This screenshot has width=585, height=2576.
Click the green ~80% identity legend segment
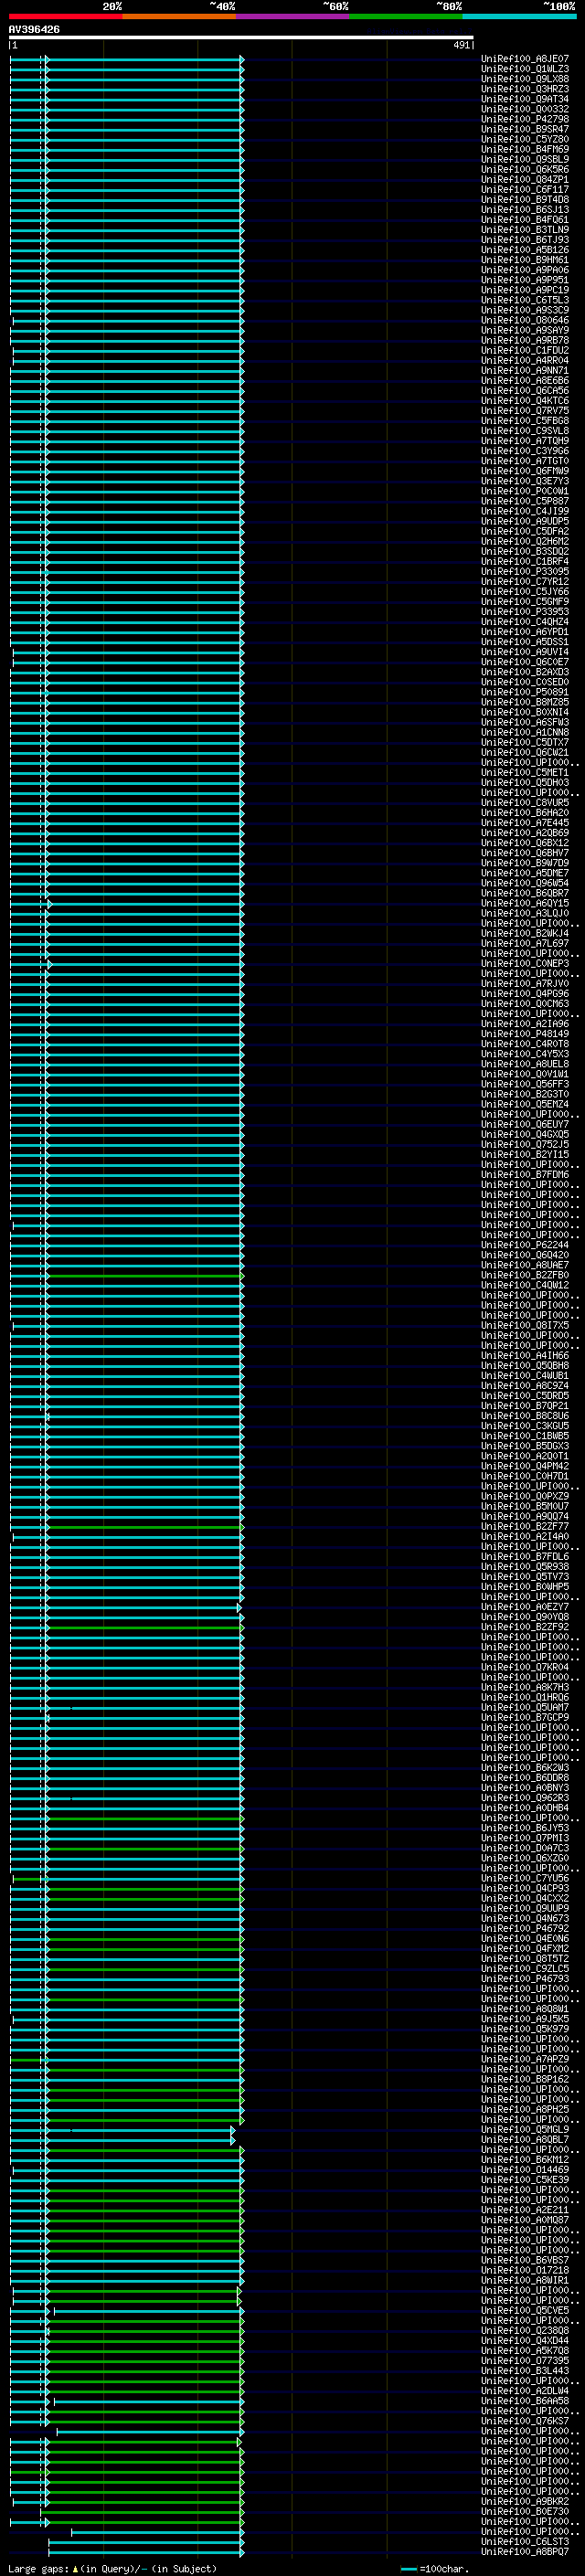point(406,16)
